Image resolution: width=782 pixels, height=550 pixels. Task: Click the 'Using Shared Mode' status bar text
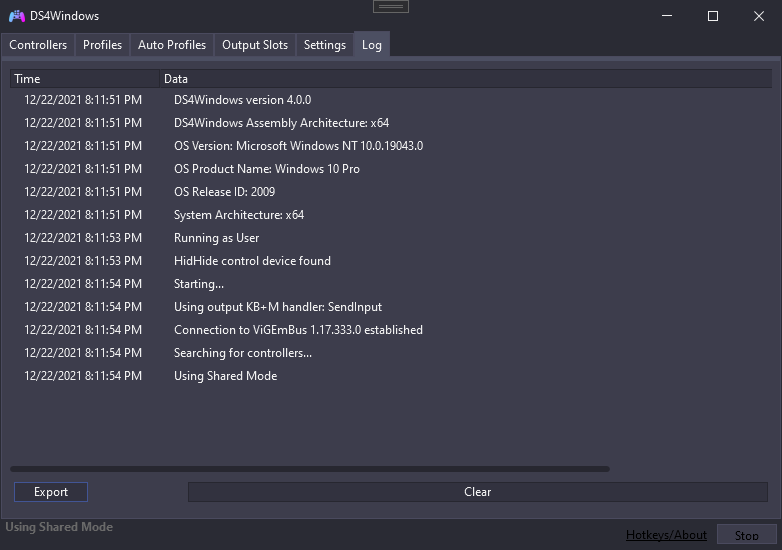point(59,527)
